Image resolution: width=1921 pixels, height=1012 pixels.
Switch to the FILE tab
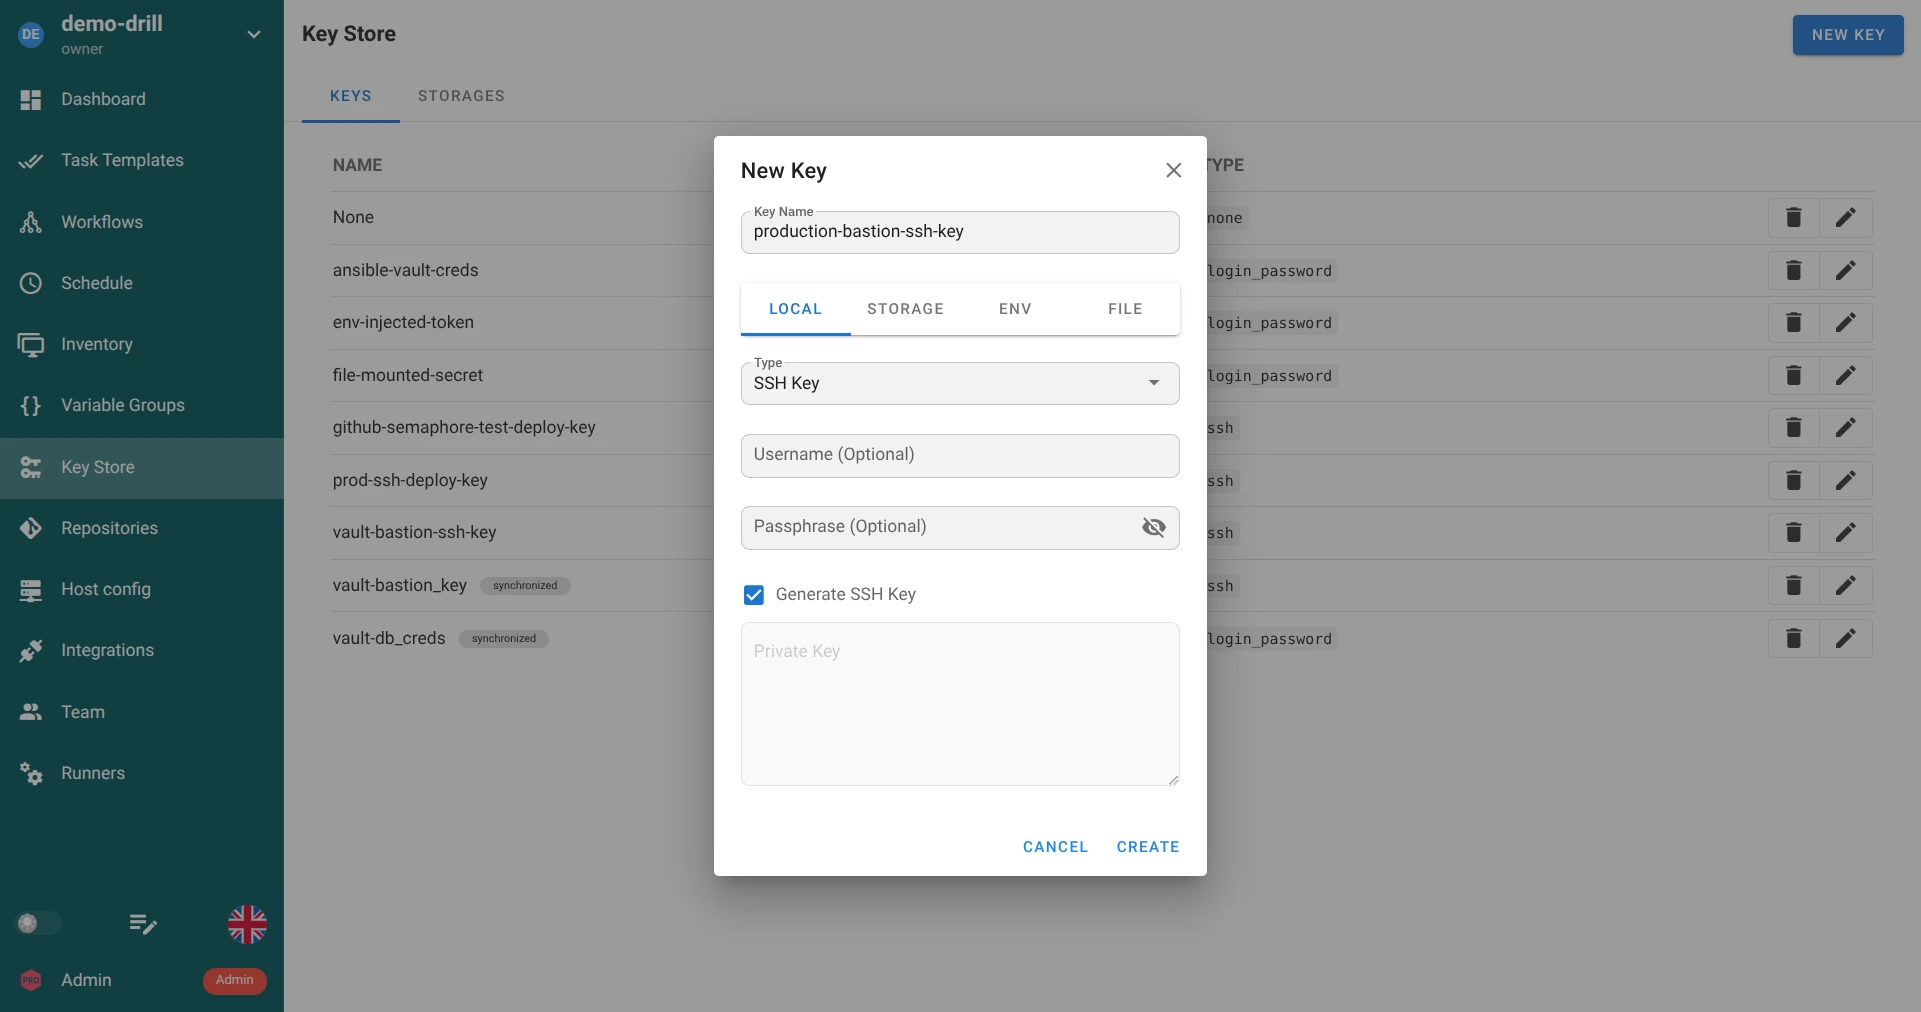pos(1125,309)
